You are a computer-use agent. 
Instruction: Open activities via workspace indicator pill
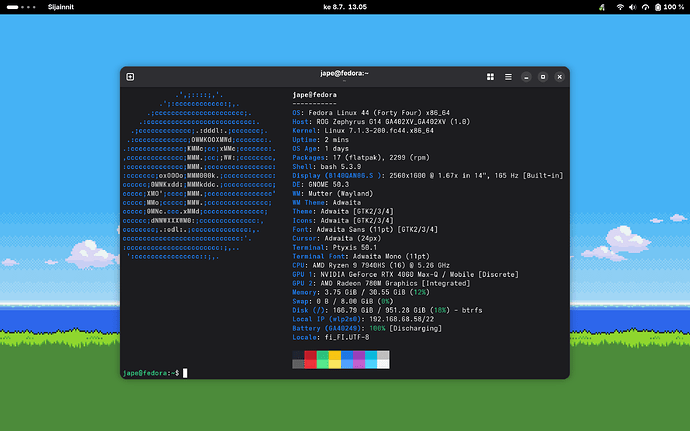13,7
